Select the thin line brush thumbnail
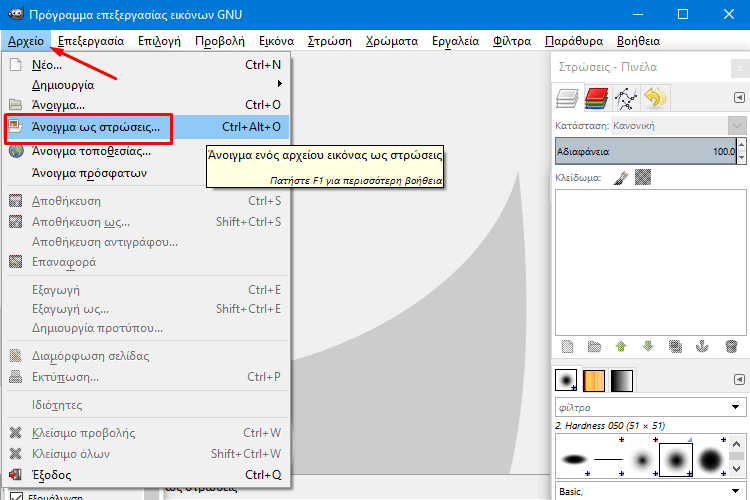The height and width of the screenshot is (500, 750). pos(608,460)
